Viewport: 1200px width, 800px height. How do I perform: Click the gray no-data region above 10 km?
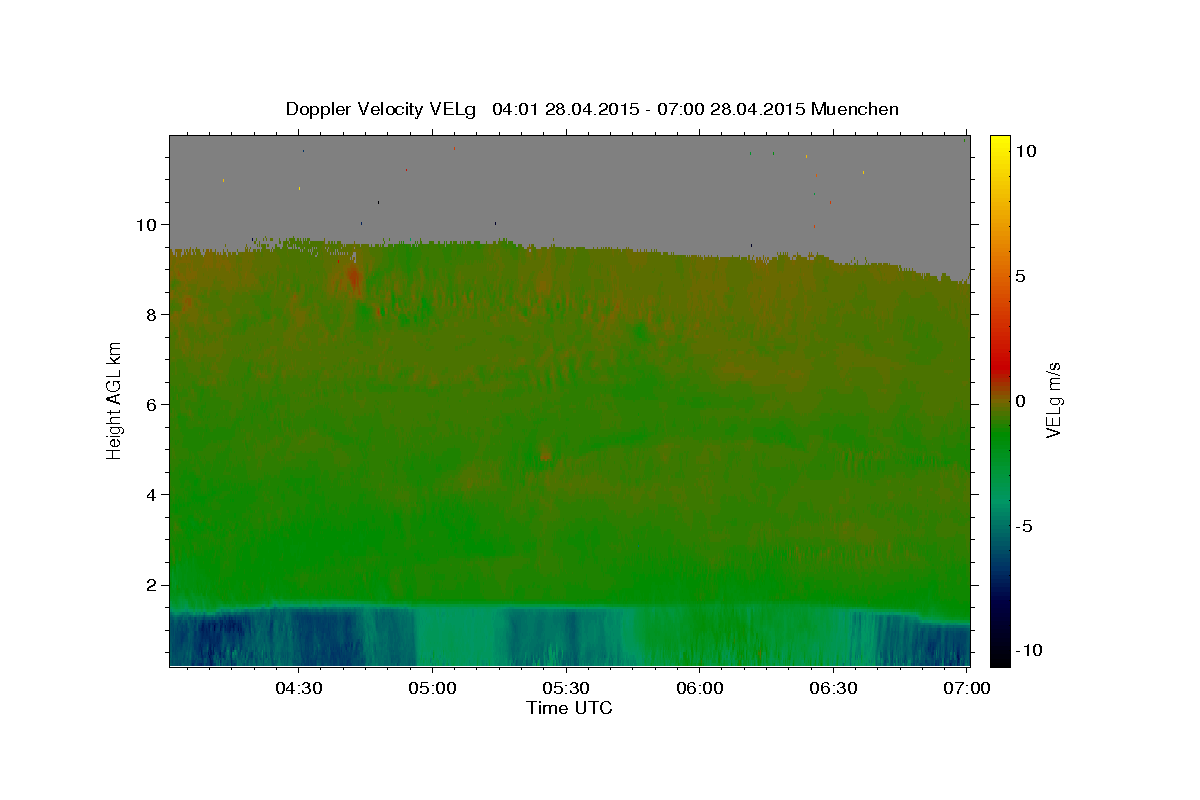coord(569,185)
